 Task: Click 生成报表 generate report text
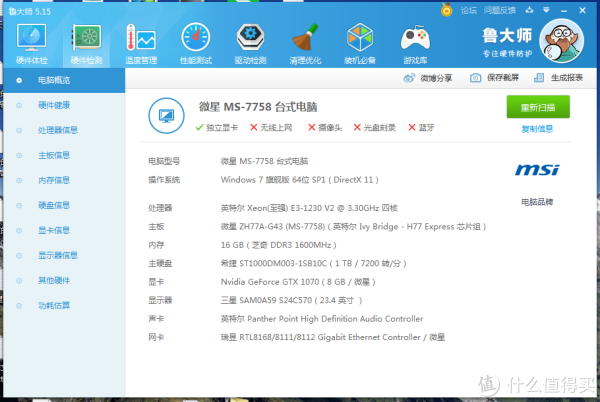(x=567, y=78)
